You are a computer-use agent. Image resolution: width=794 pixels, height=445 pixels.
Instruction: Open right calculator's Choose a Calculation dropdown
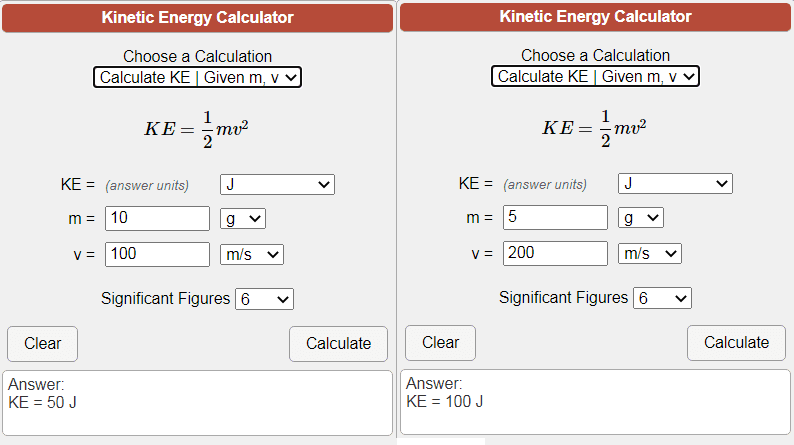(x=595, y=76)
